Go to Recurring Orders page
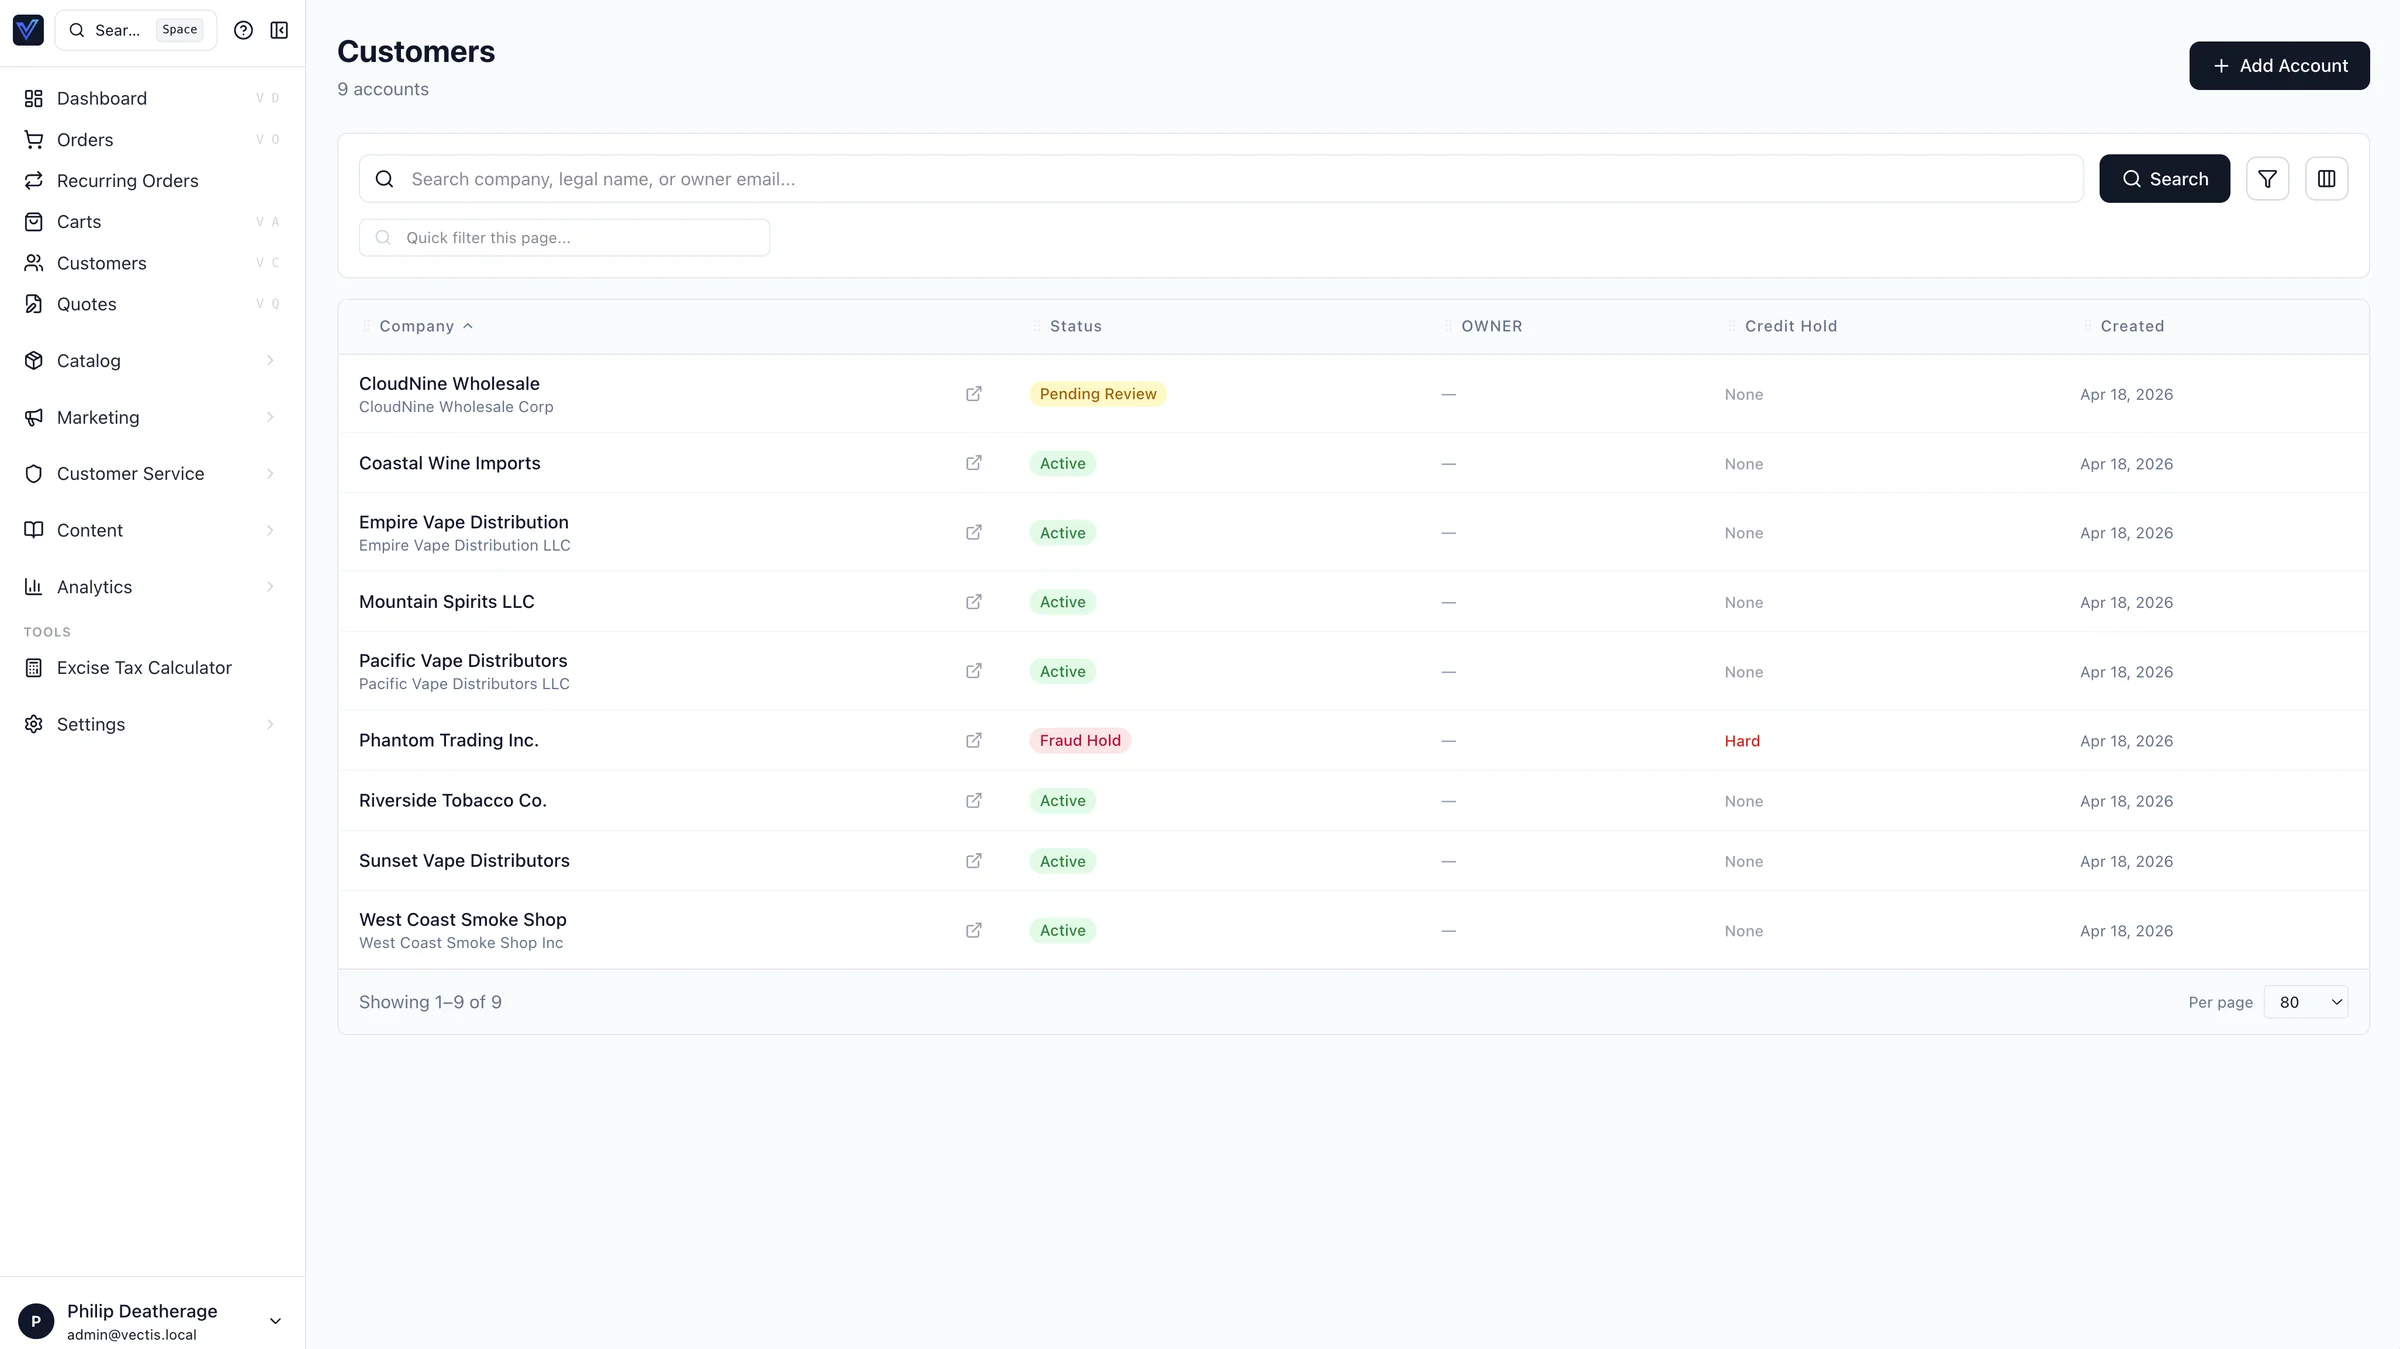 click(127, 181)
